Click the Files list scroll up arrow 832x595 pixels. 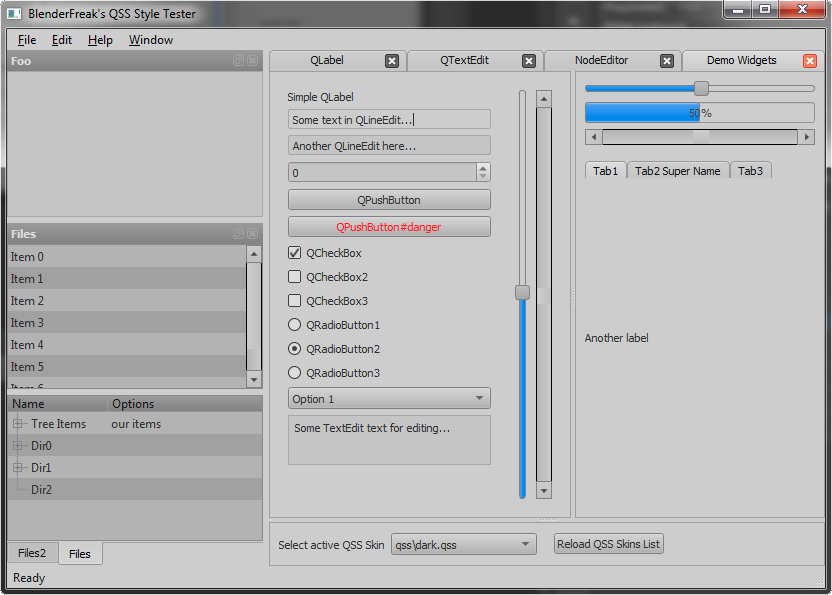click(x=254, y=254)
